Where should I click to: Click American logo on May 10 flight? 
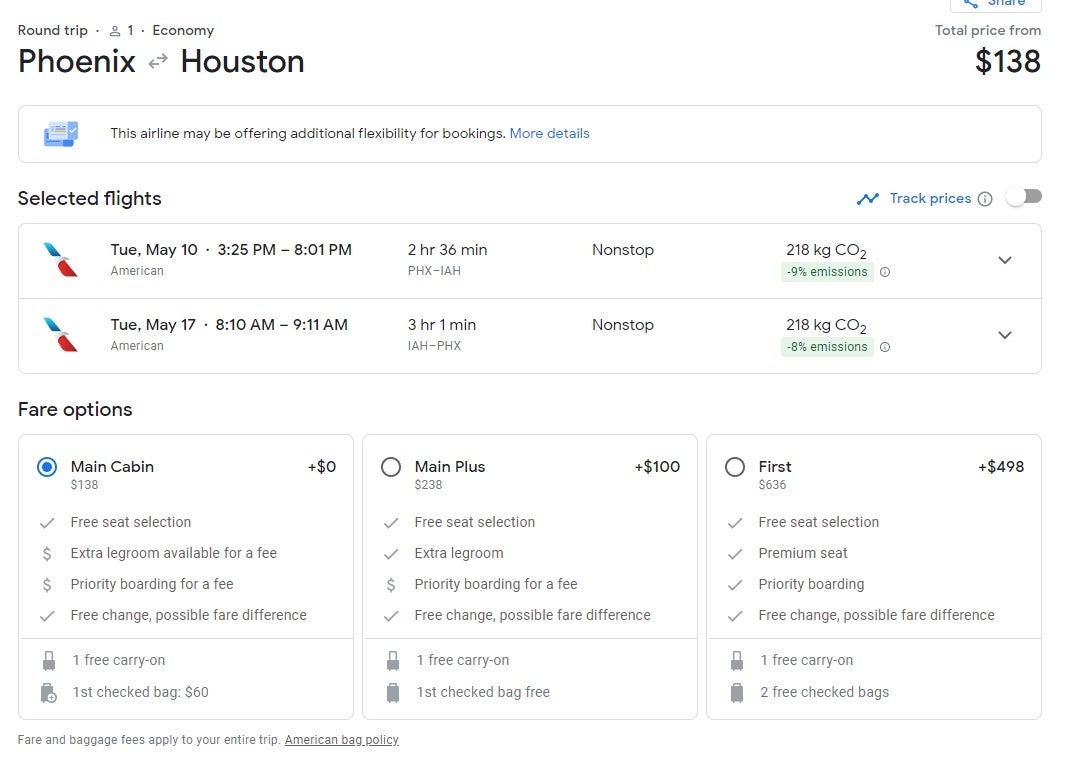click(60, 260)
